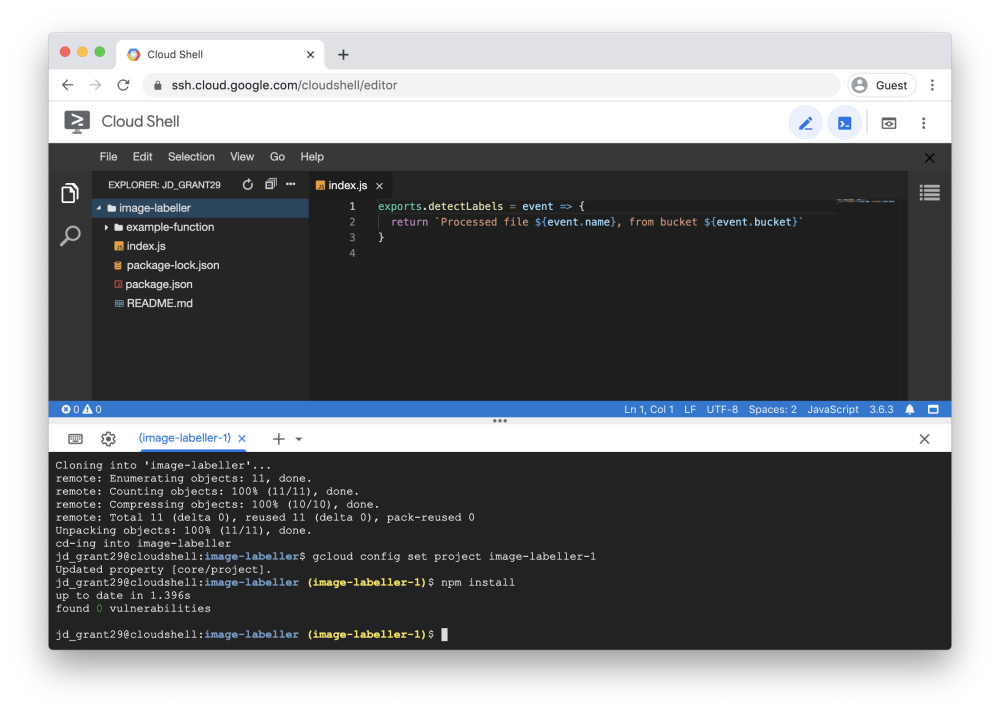
Task: Open a new terminal with the blue terminal icon
Action: [x=844, y=122]
